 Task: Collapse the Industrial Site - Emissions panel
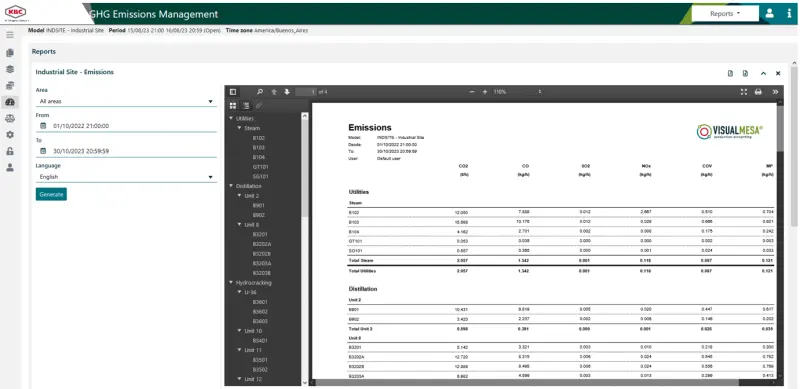(763, 74)
